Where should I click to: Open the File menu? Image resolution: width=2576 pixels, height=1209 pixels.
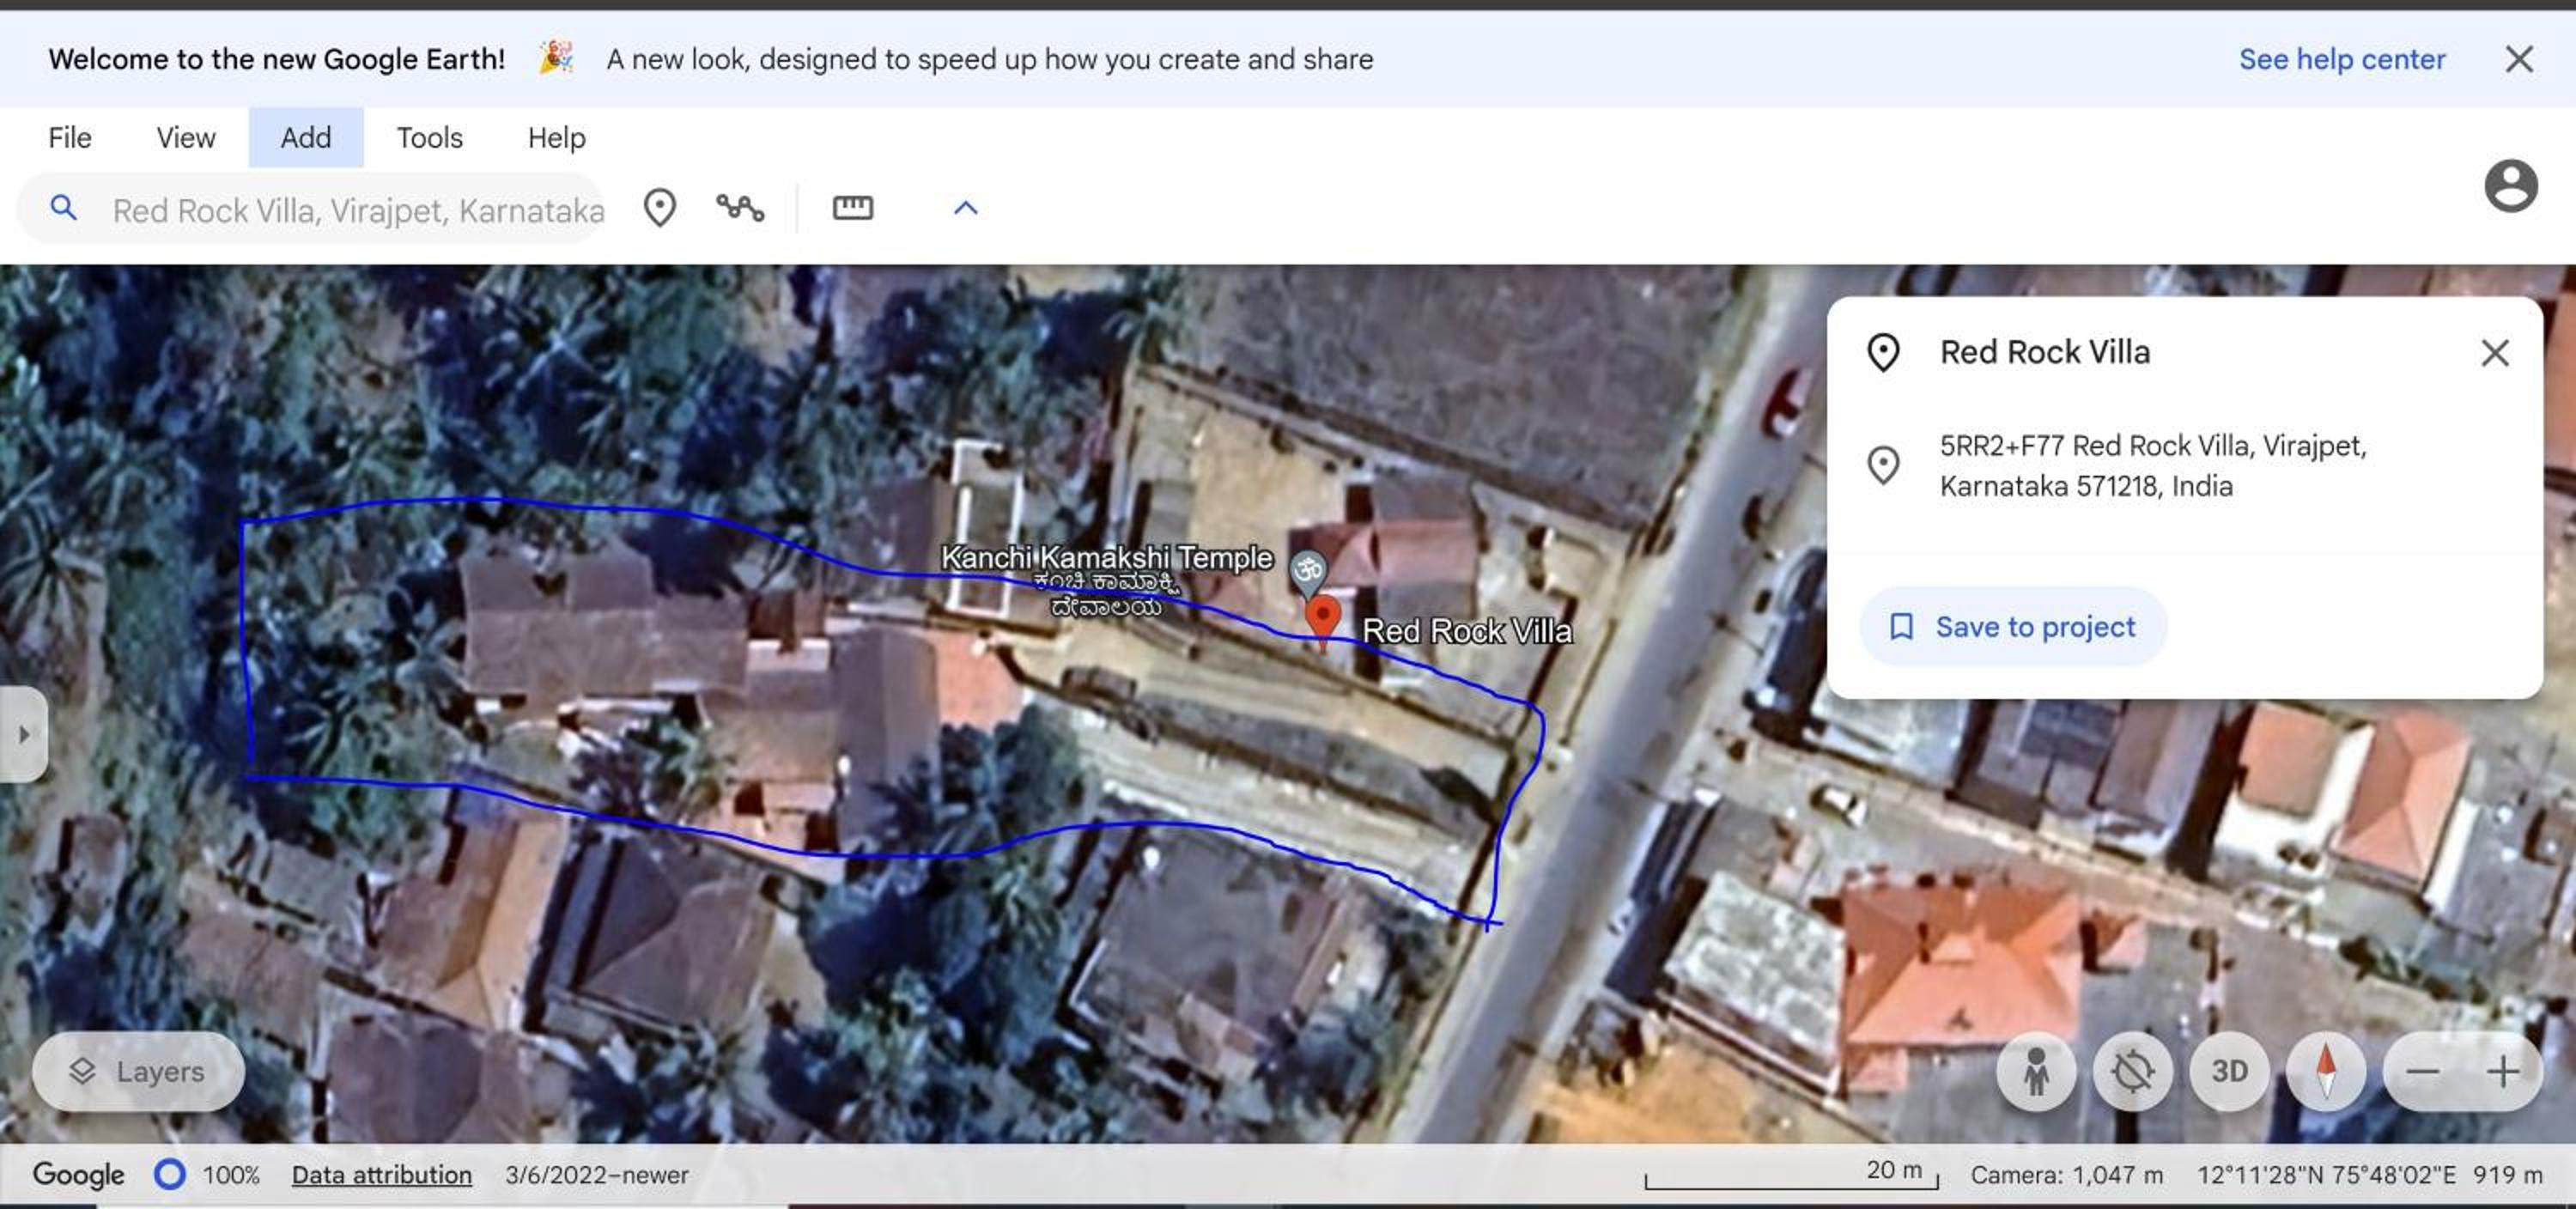pyautogui.click(x=70, y=138)
